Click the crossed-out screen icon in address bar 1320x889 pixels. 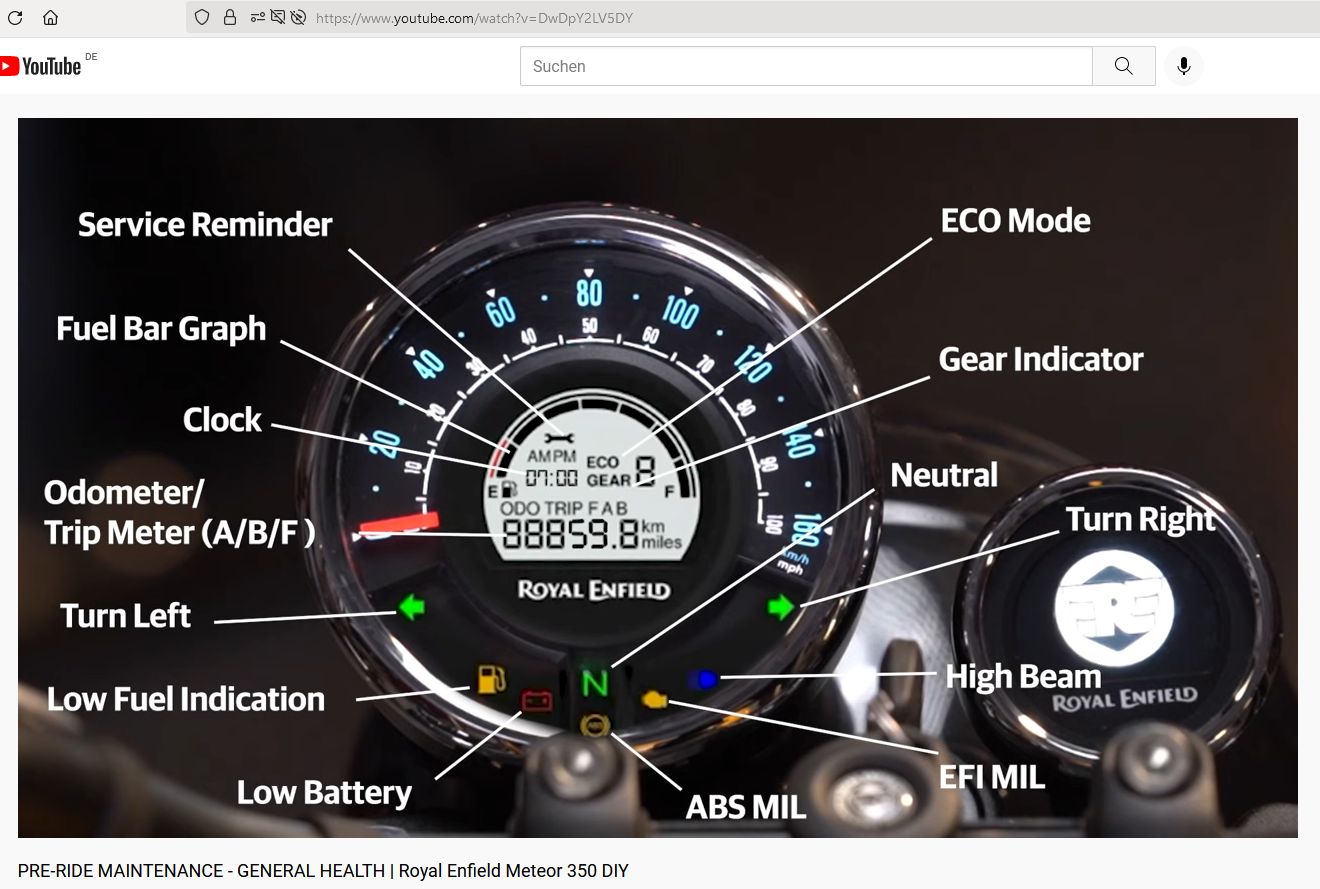pyautogui.click(x=278, y=17)
